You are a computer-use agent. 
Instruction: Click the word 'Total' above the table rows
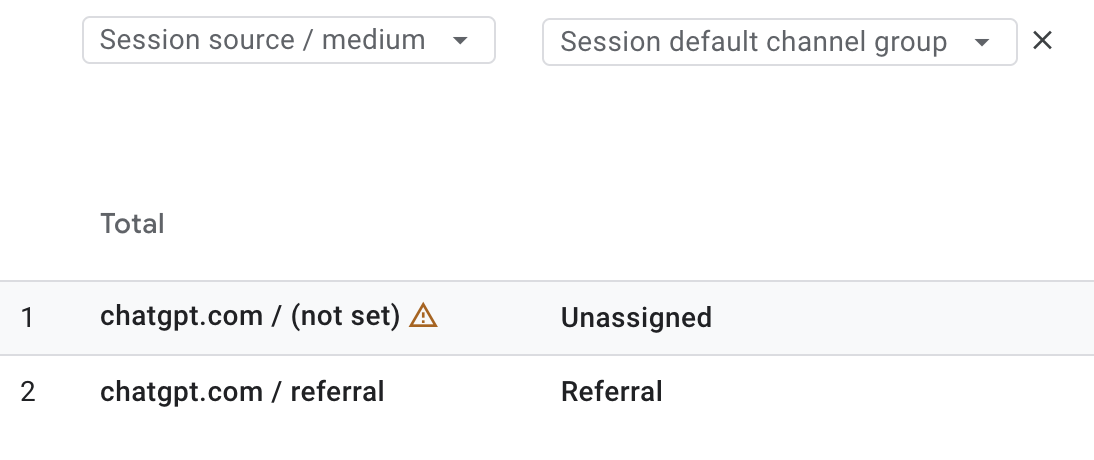click(x=132, y=223)
